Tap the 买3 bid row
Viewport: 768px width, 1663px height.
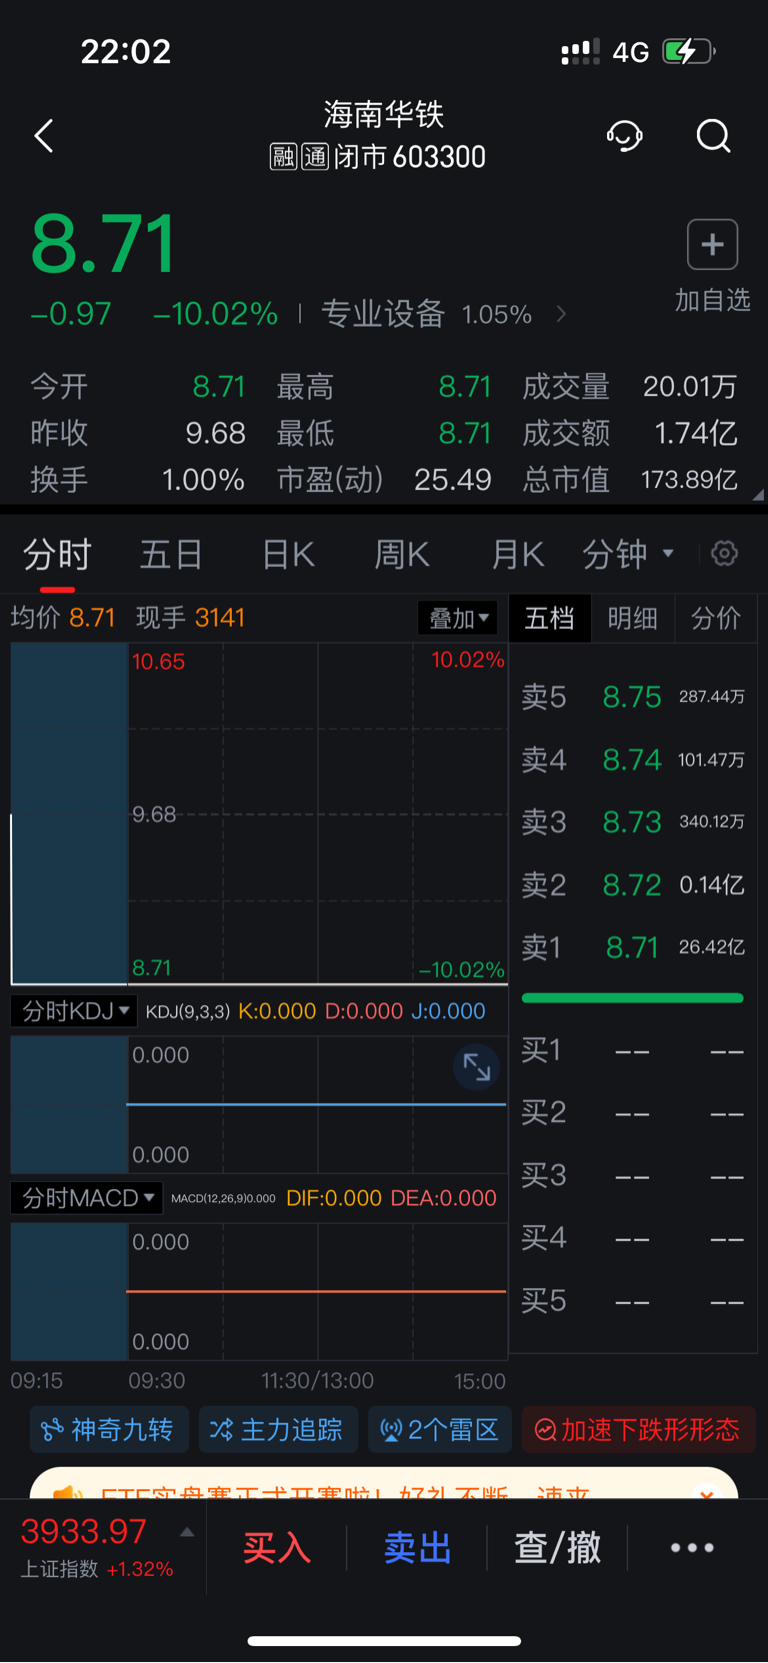pyautogui.click(x=633, y=1176)
